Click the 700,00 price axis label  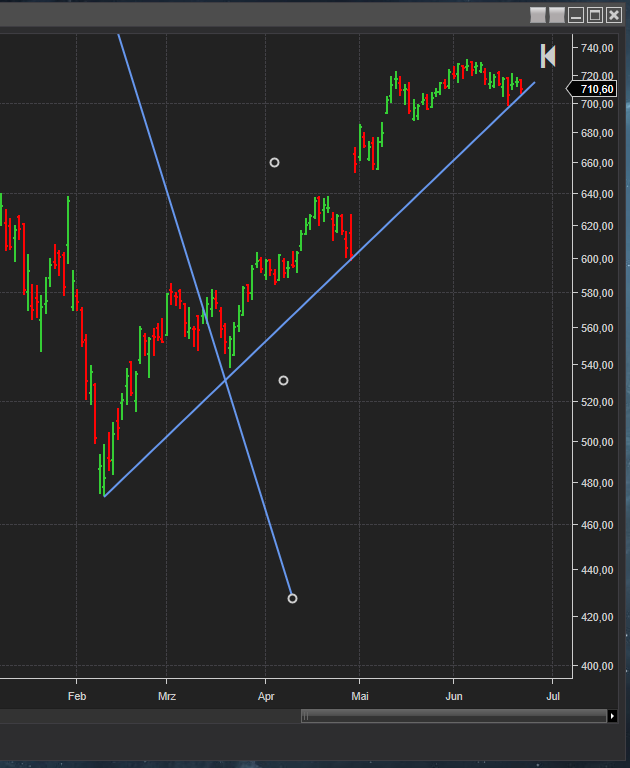click(597, 104)
